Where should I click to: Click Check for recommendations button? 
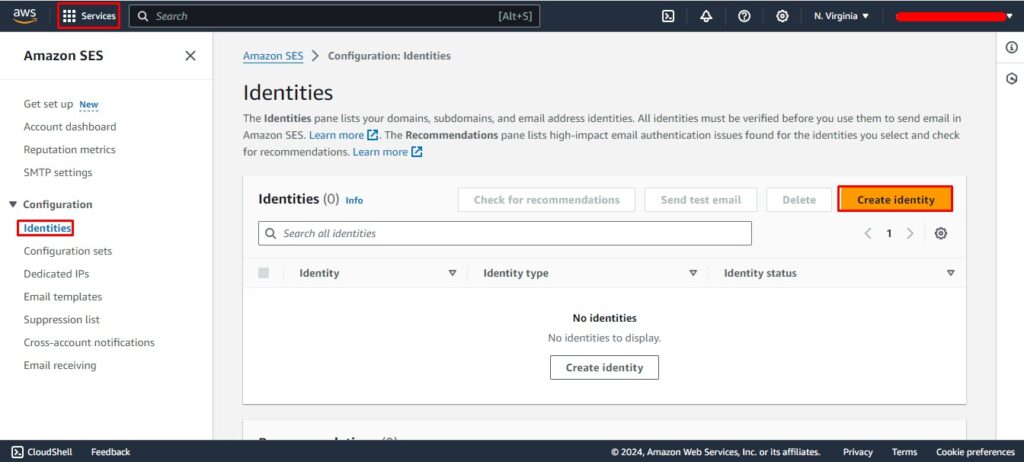(x=547, y=200)
